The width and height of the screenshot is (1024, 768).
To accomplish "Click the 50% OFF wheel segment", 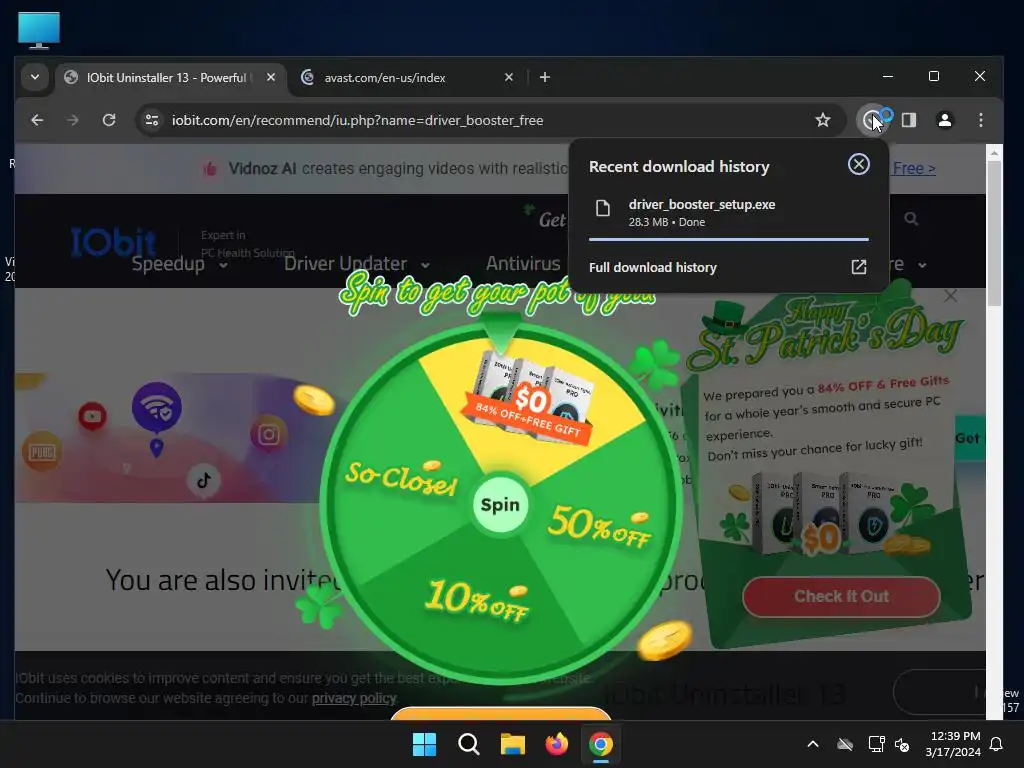I will click(x=599, y=526).
